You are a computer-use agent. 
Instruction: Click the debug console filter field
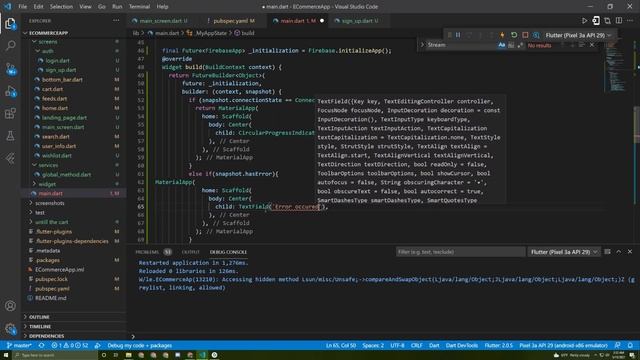pyautogui.click(x=460, y=252)
